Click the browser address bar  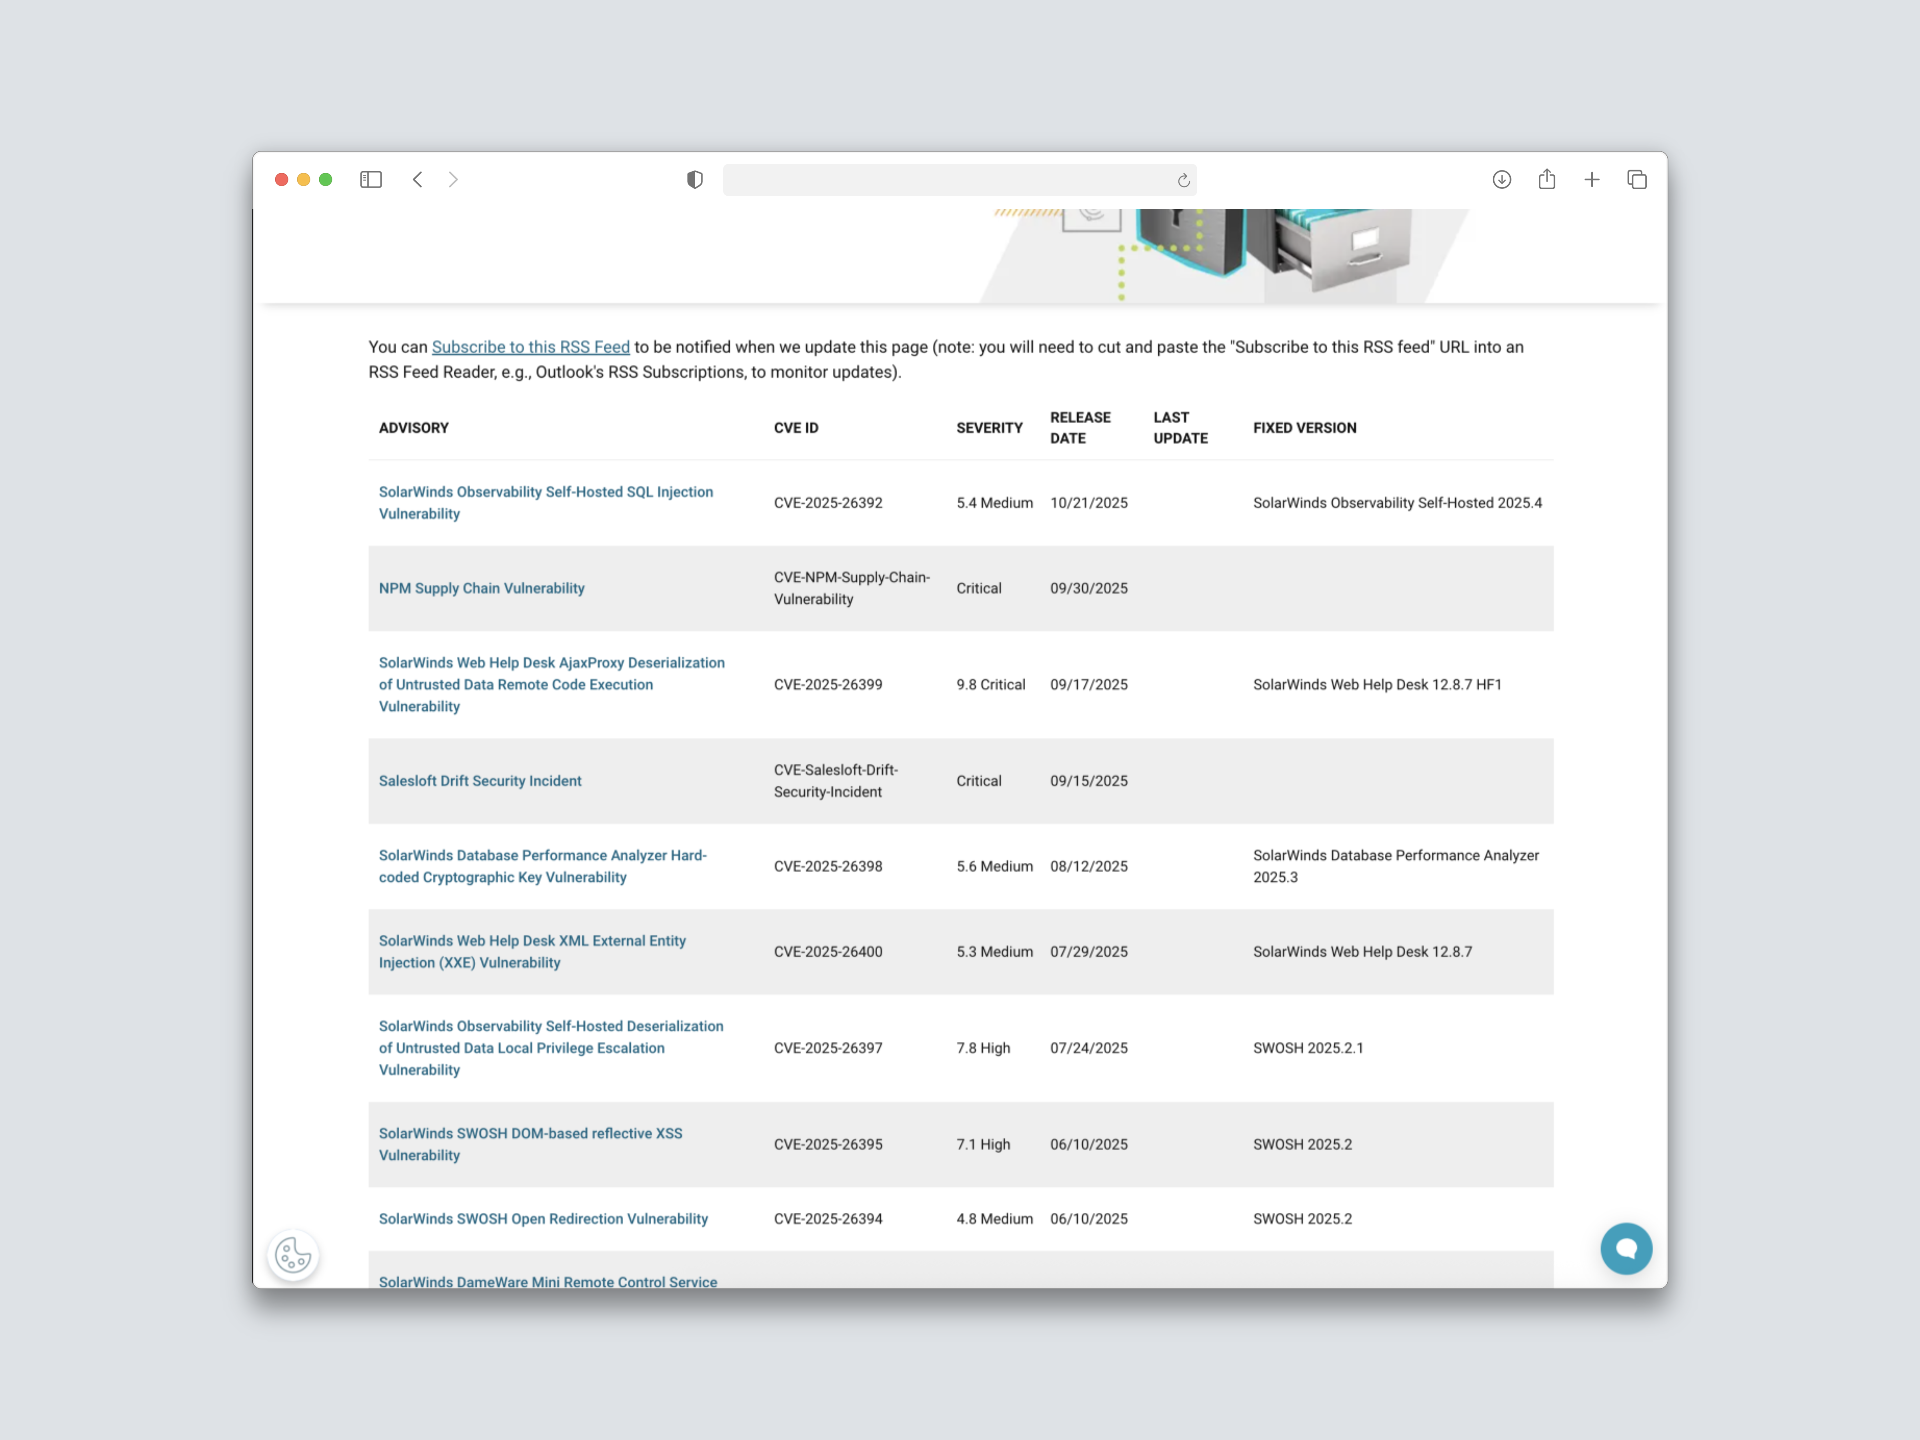tap(950, 180)
